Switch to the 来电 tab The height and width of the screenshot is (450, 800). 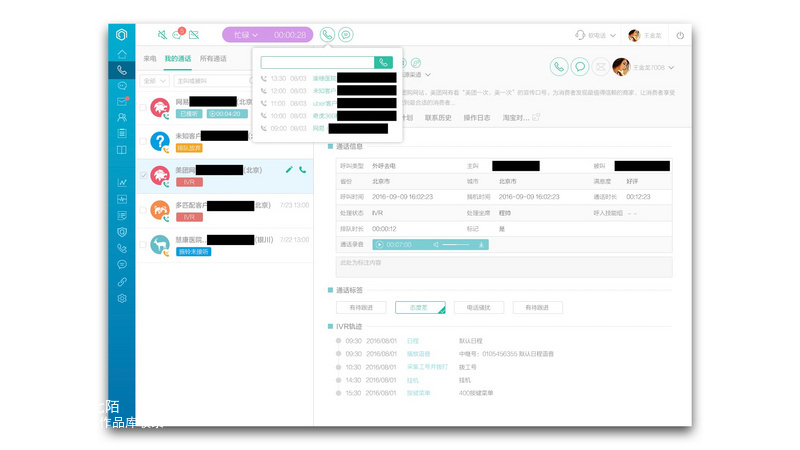pyautogui.click(x=149, y=59)
